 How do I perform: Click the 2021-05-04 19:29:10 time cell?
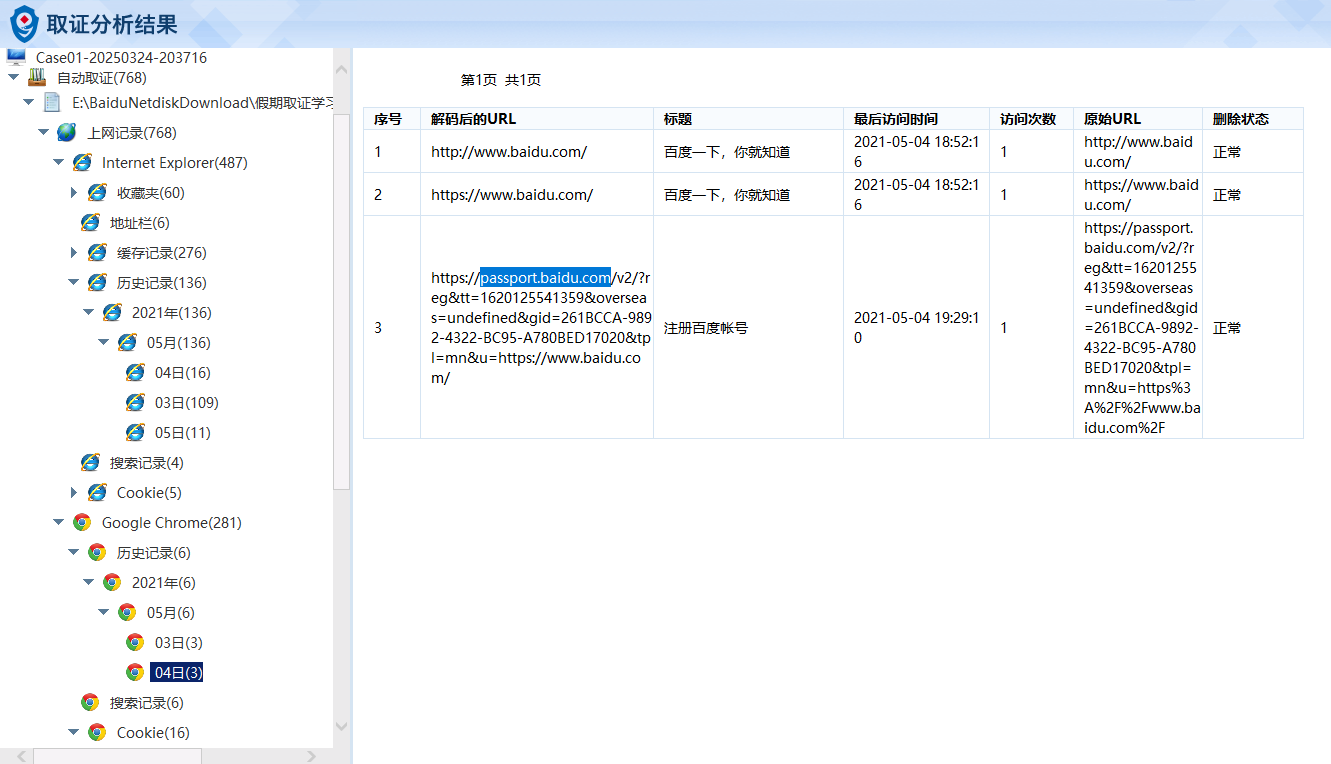[x=916, y=327]
